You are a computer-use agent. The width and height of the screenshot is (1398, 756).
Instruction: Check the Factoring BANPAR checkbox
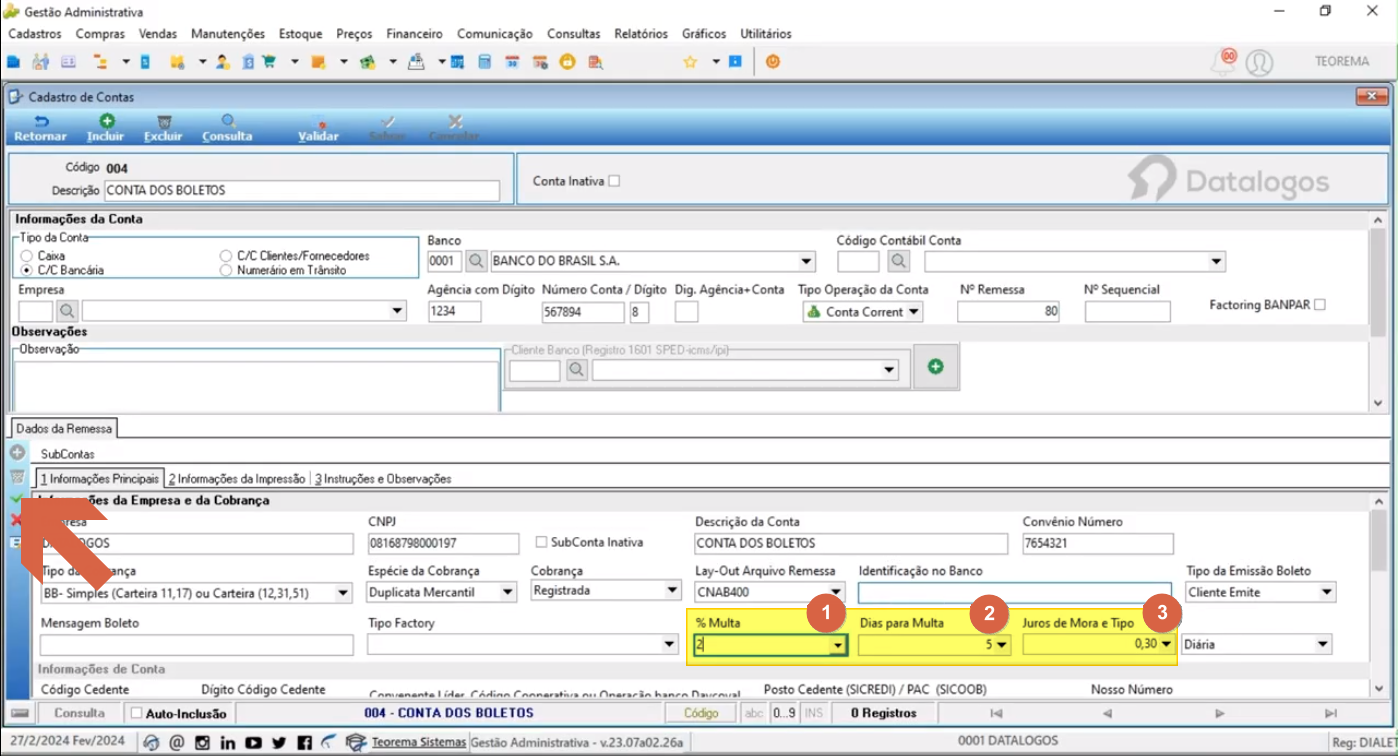pyautogui.click(x=1320, y=304)
